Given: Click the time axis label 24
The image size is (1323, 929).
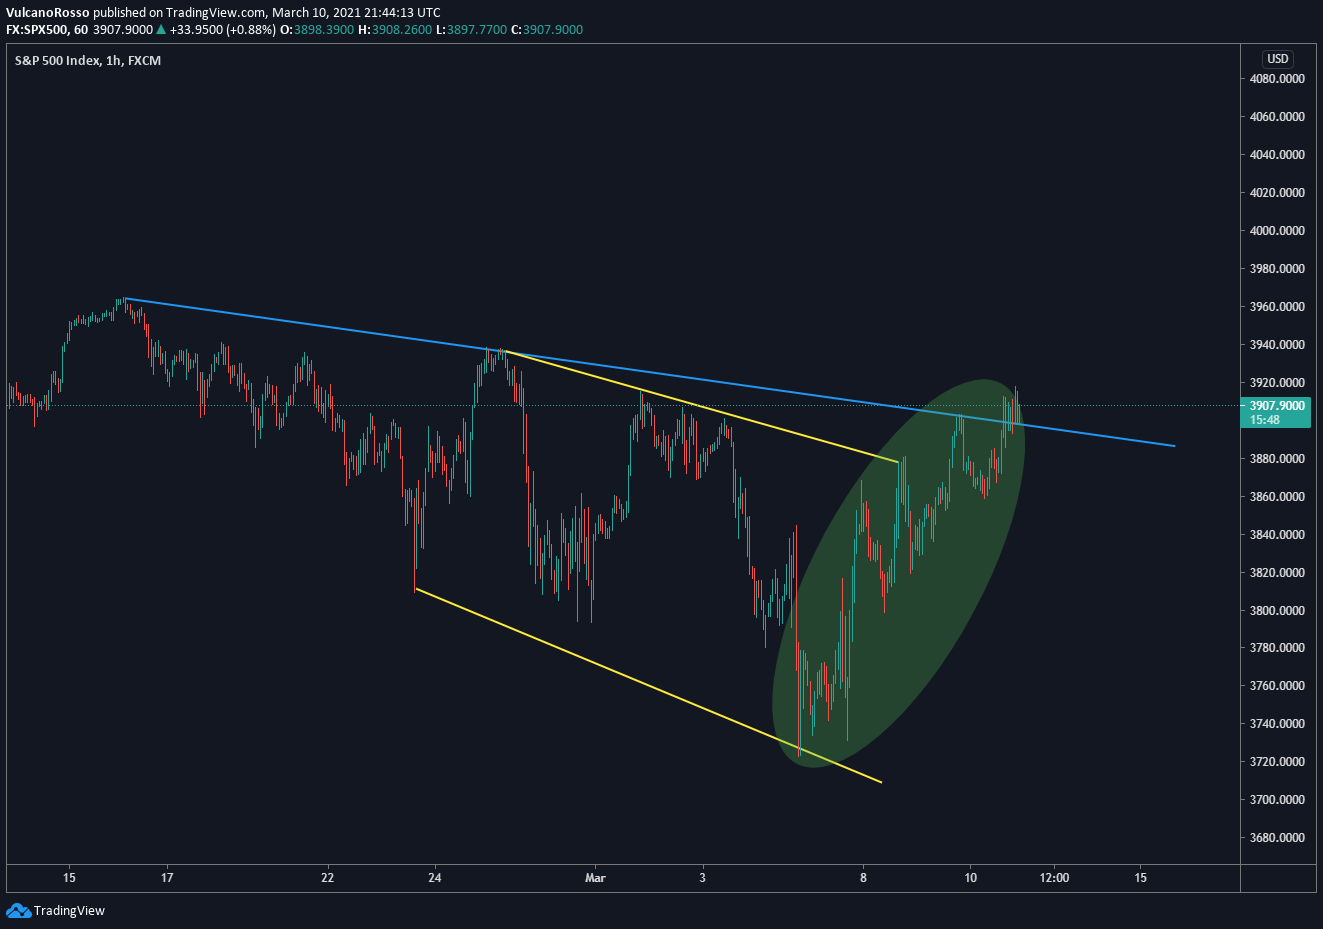Looking at the screenshot, I should (x=435, y=878).
